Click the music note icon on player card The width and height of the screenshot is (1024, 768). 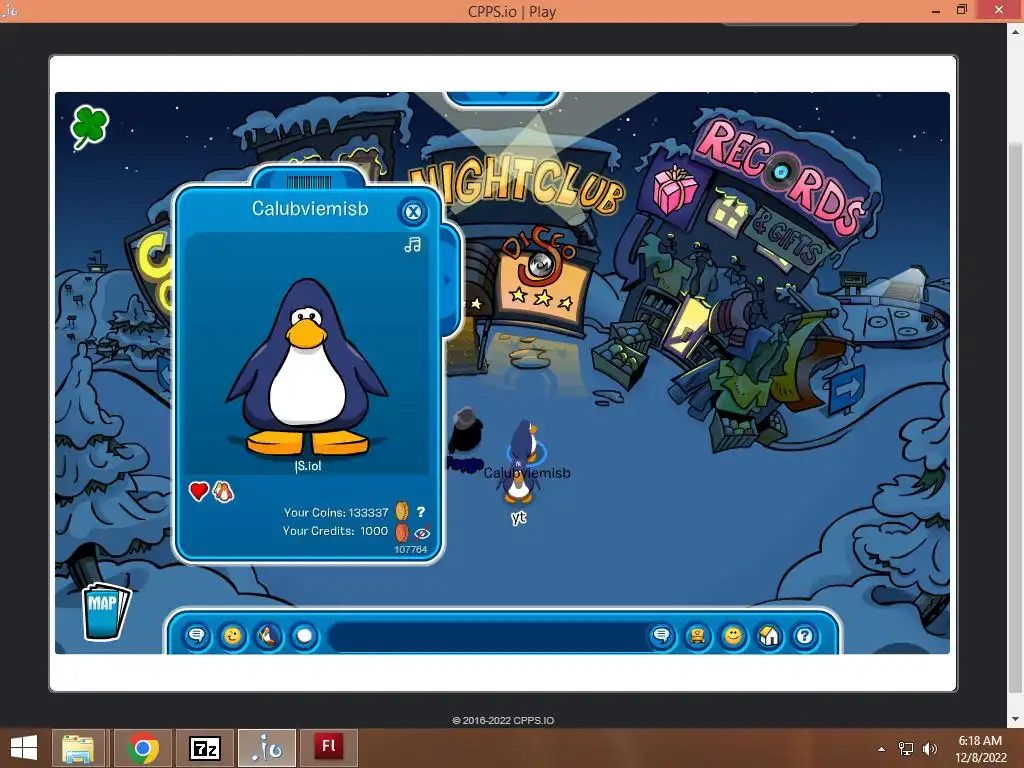tap(413, 245)
